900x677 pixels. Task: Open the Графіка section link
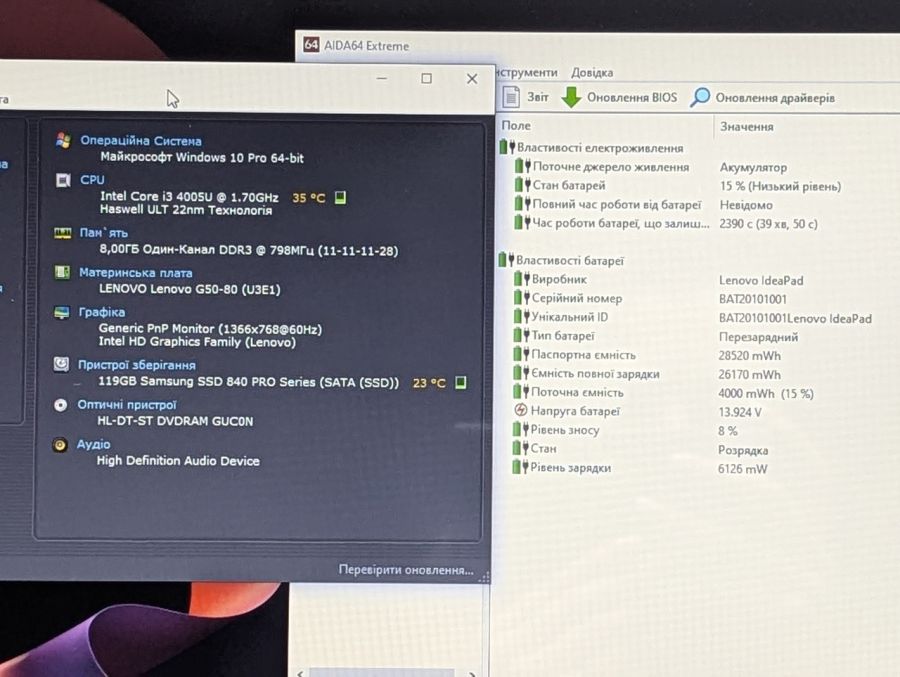pyautogui.click(x=102, y=312)
